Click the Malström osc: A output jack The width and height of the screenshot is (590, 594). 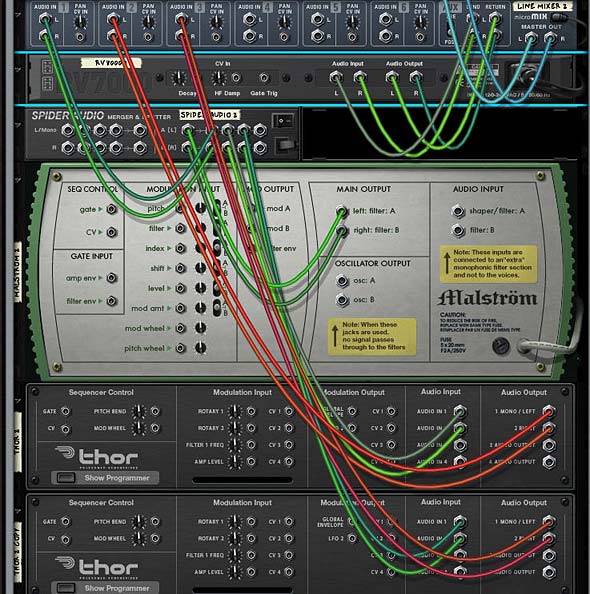[342, 281]
